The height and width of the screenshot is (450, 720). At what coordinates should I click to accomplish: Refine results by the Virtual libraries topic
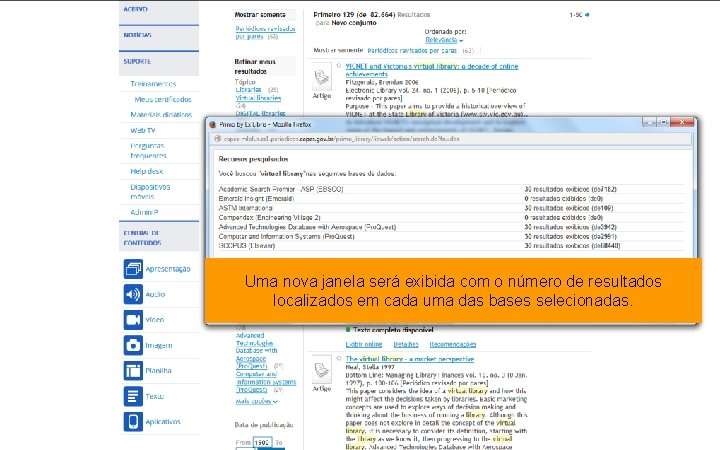[258, 98]
